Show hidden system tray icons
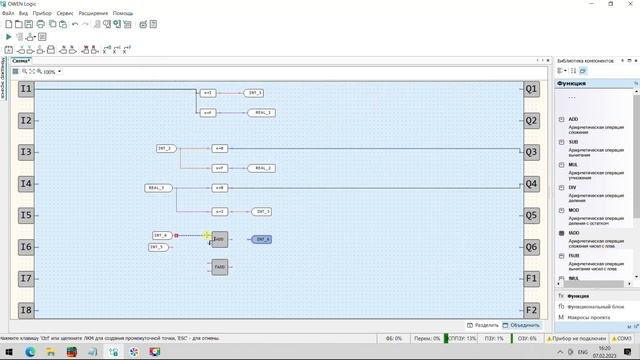Viewport: 640px width, 360px height. 560,352
